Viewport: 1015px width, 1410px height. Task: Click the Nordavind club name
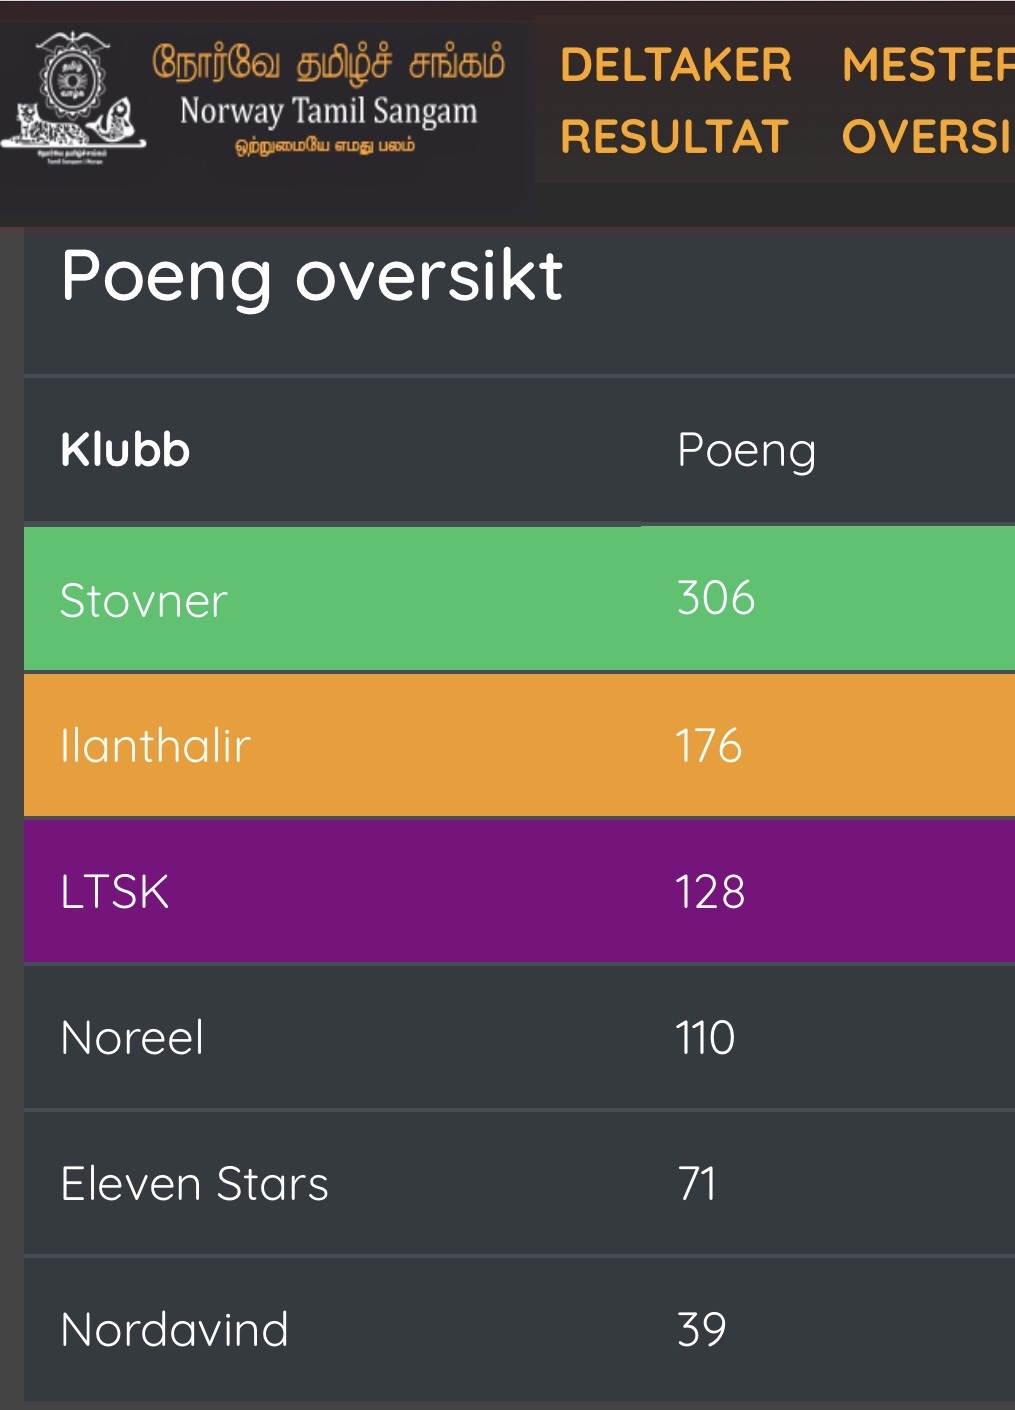(174, 1329)
